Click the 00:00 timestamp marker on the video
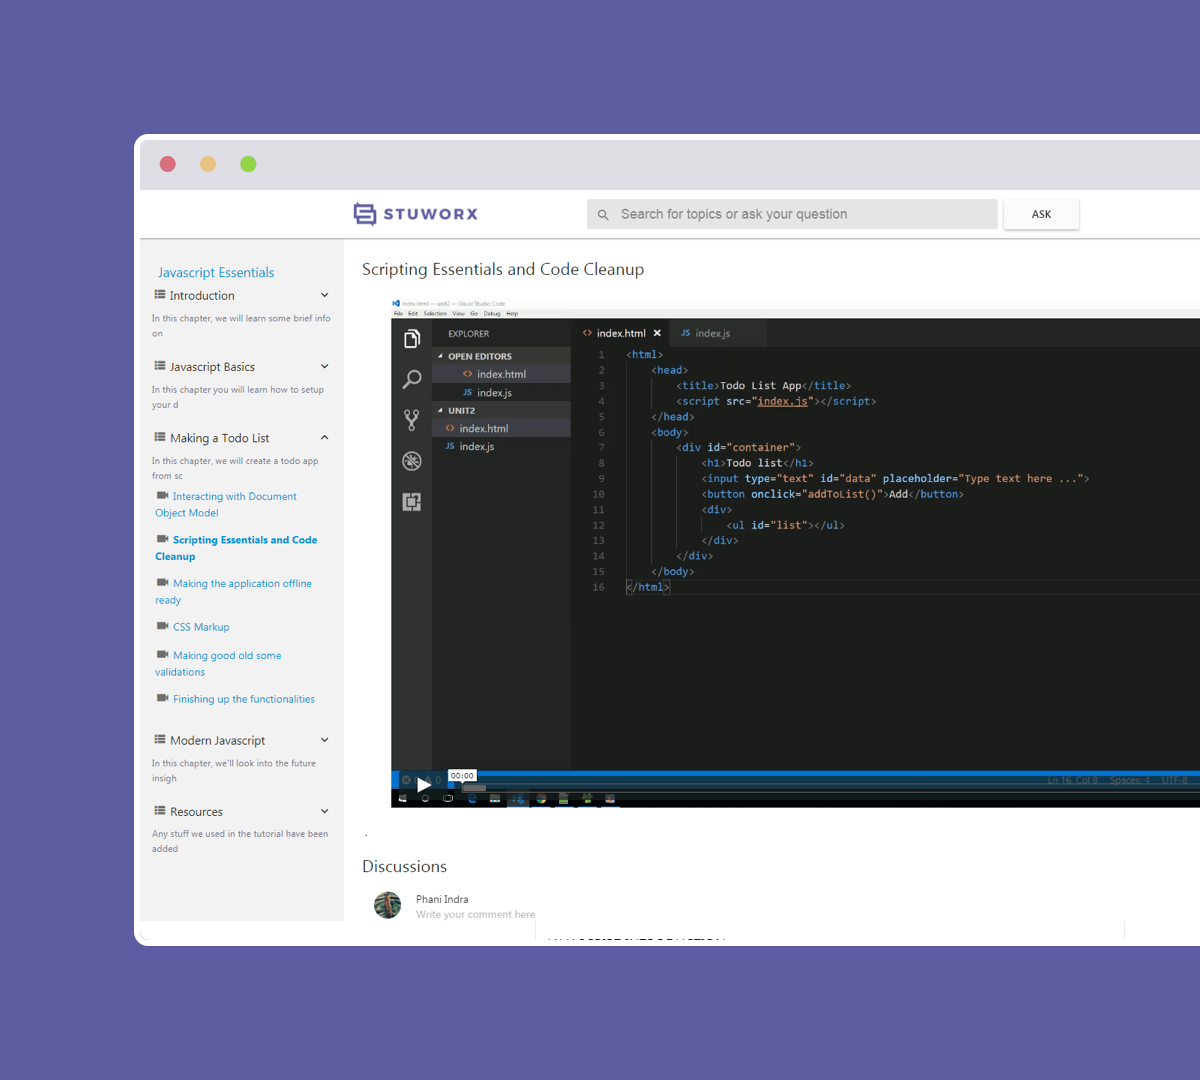Viewport: 1200px width, 1080px height. 462,775
